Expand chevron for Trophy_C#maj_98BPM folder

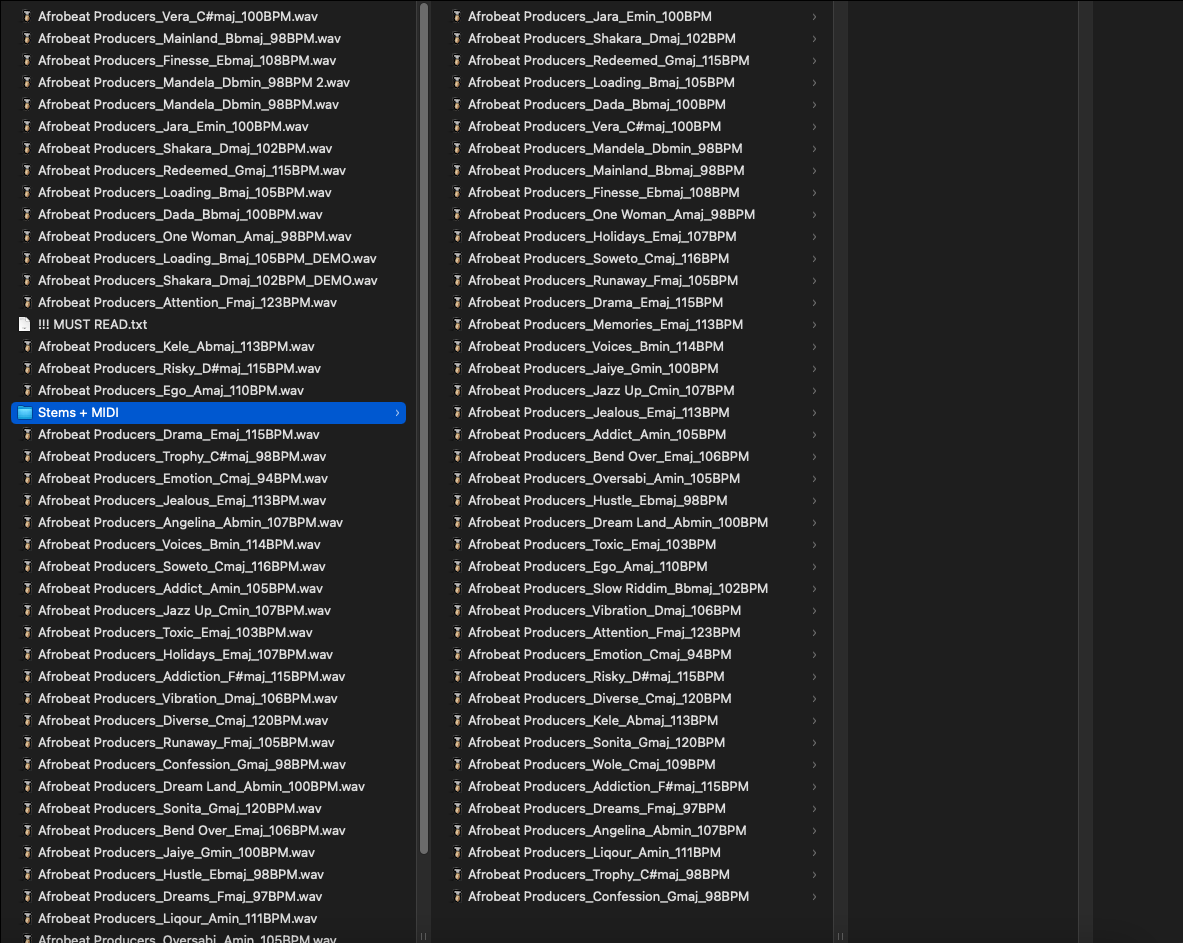814,874
